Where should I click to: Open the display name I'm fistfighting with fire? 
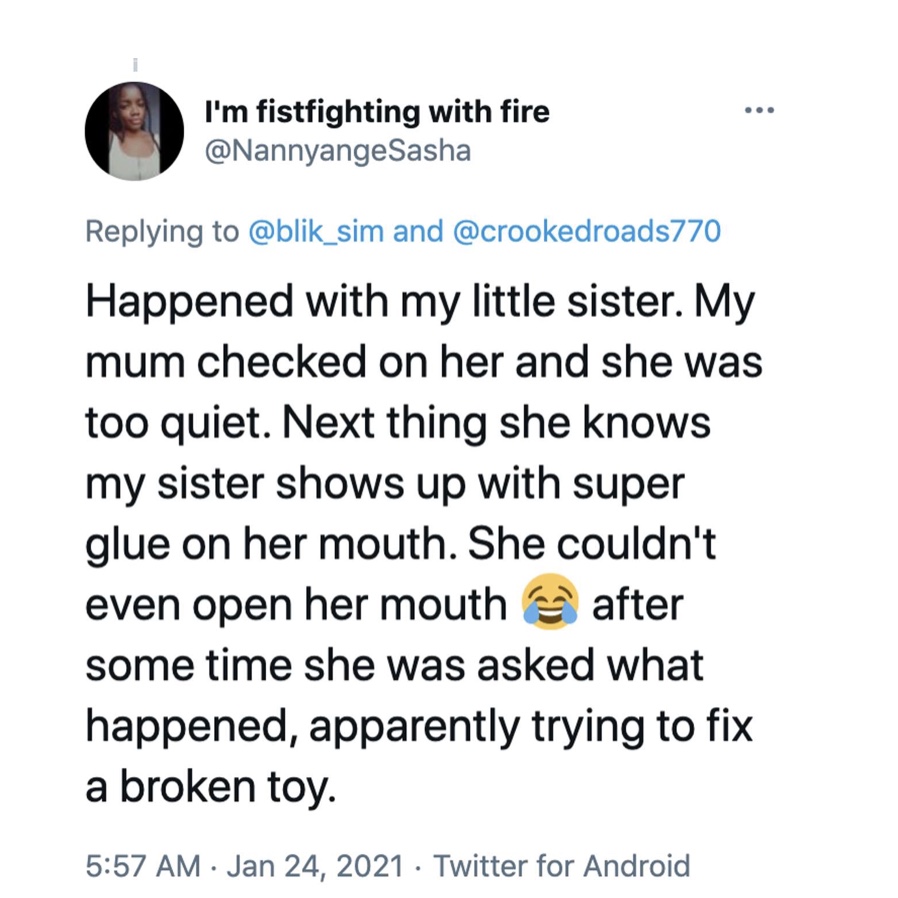[x=377, y=112]
